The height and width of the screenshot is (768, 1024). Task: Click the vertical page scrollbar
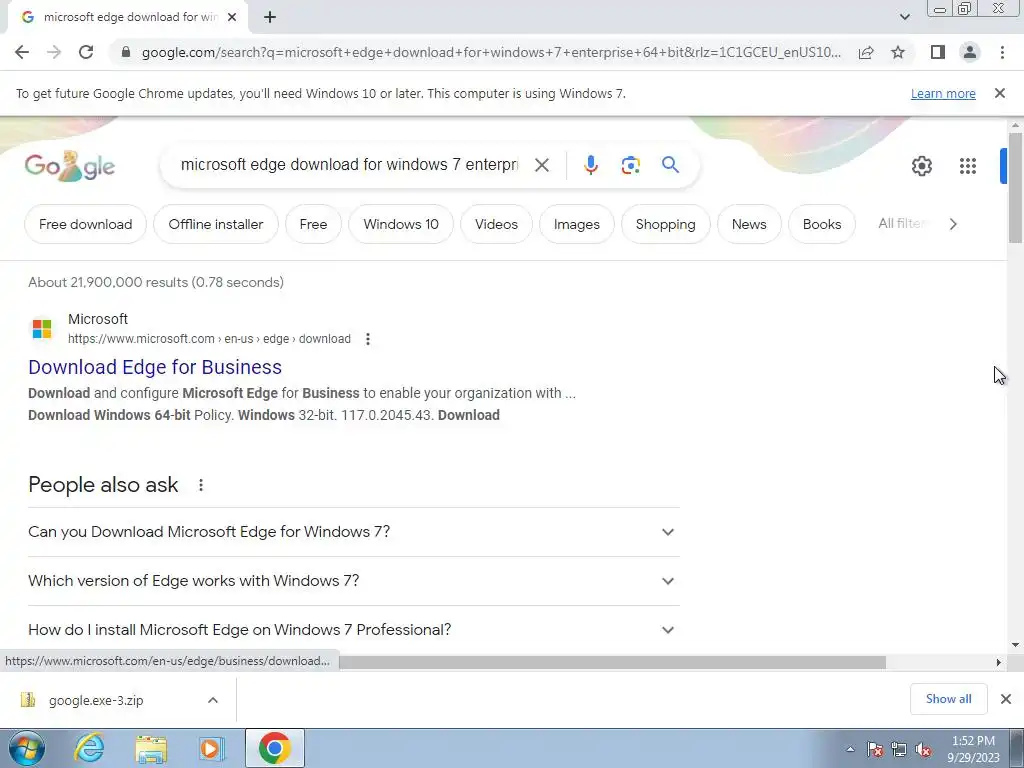1015,188
